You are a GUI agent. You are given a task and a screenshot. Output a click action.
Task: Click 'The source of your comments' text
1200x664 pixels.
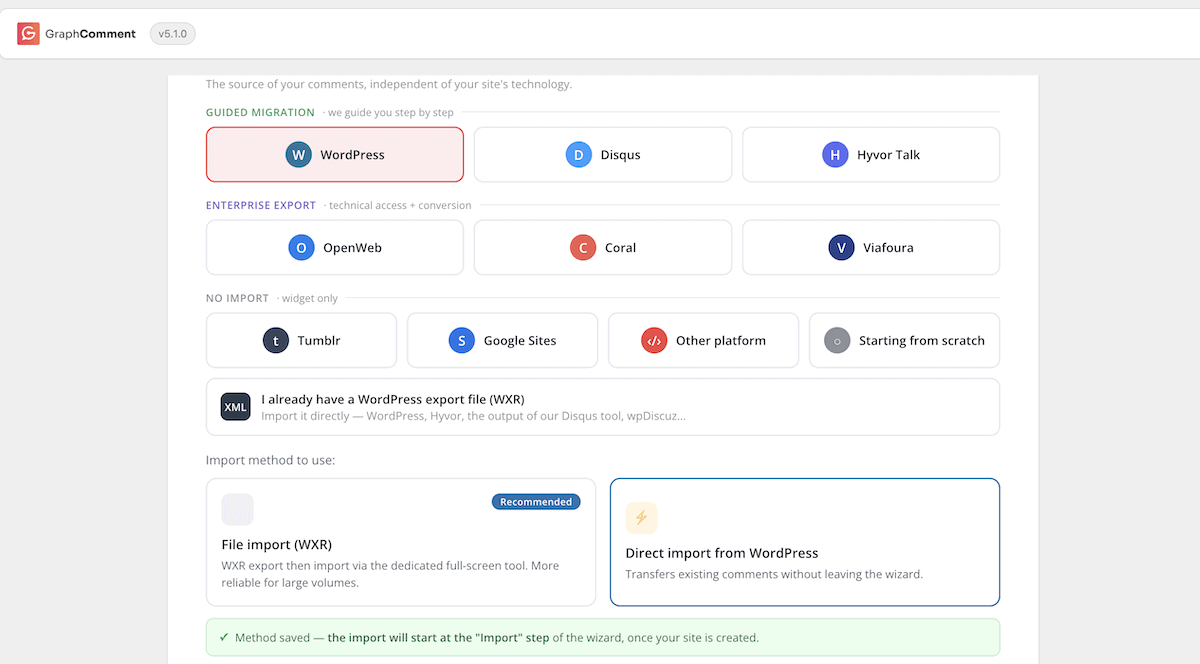[389, 84]
